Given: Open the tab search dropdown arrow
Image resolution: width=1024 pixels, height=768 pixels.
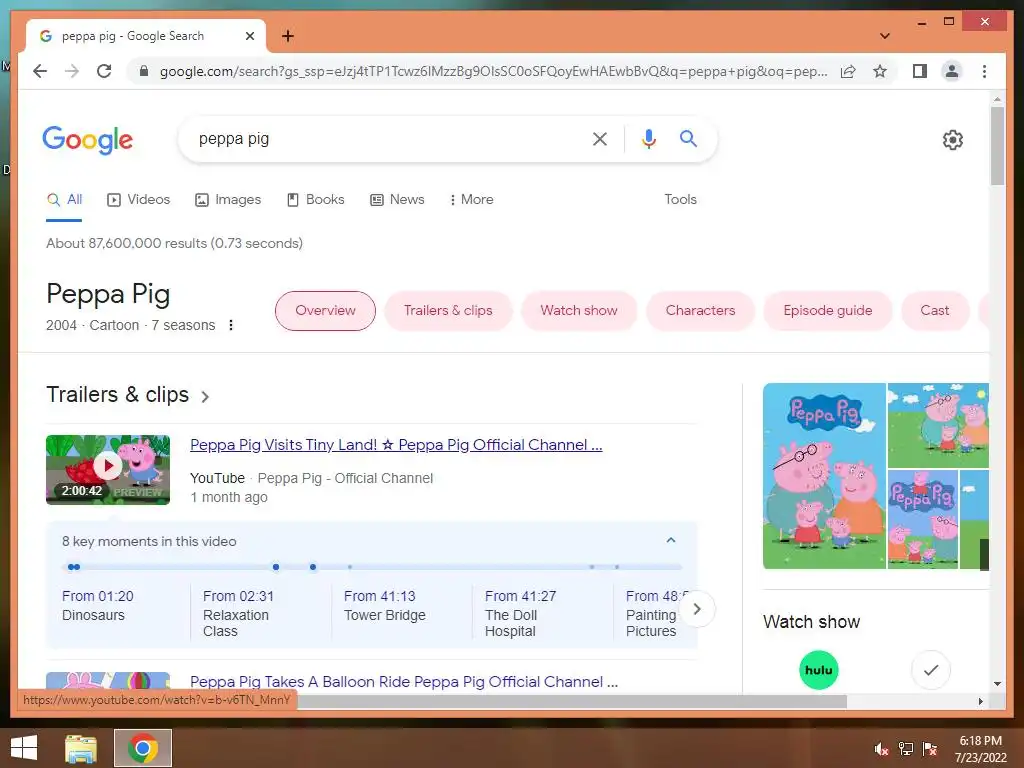Looking at the screenshot, I should 885,36.
